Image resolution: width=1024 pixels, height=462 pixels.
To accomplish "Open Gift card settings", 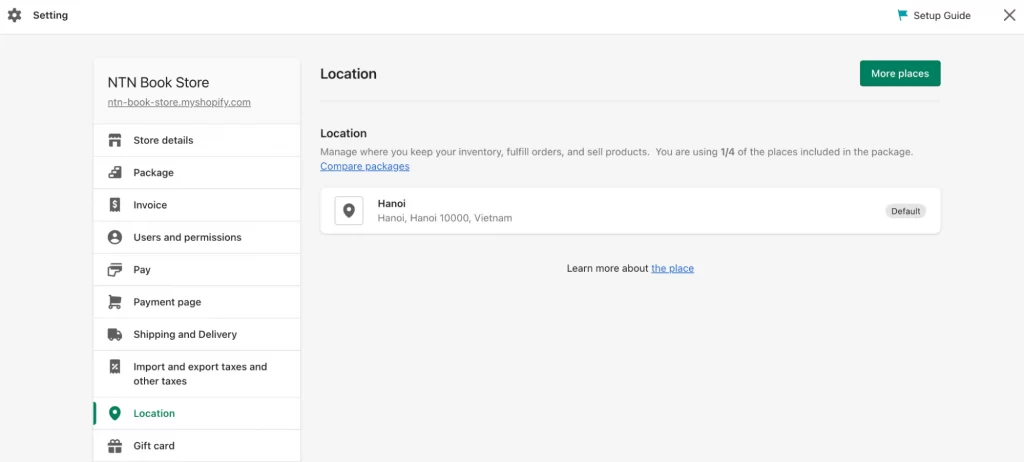I will click(197, 446).
